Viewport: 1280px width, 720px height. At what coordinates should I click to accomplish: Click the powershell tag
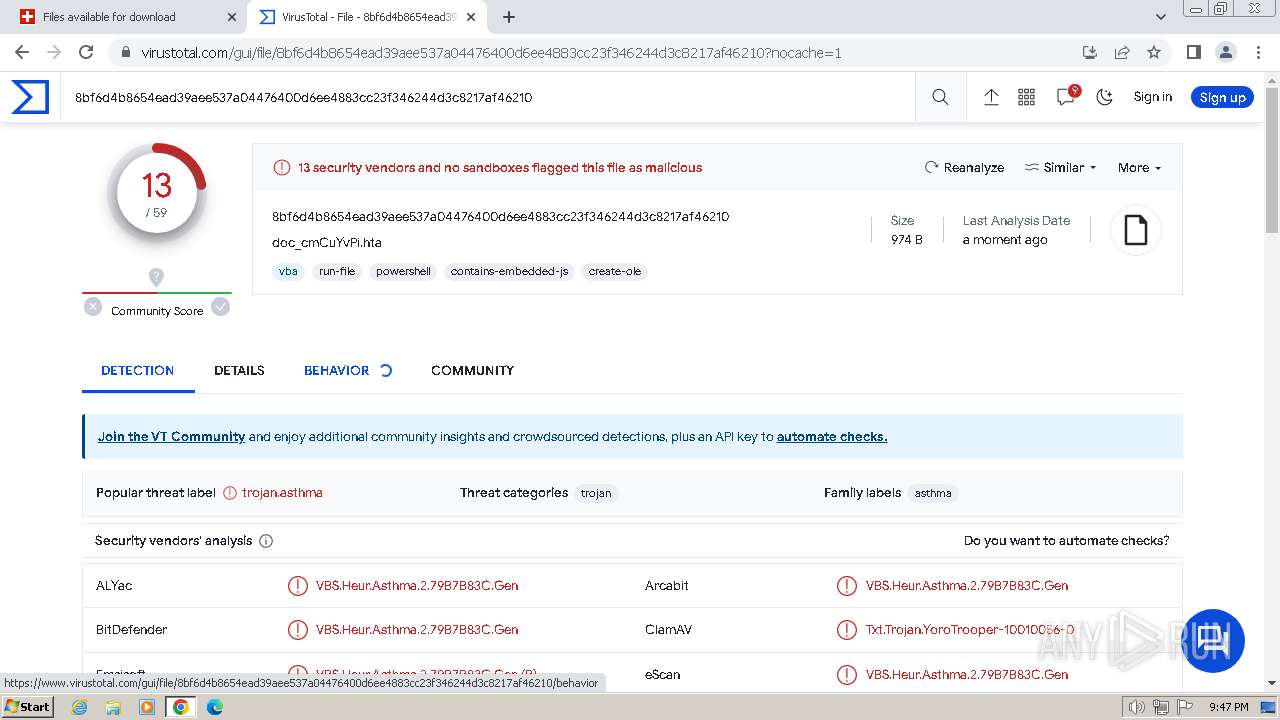pyautogui.click(x=403, y=271)
